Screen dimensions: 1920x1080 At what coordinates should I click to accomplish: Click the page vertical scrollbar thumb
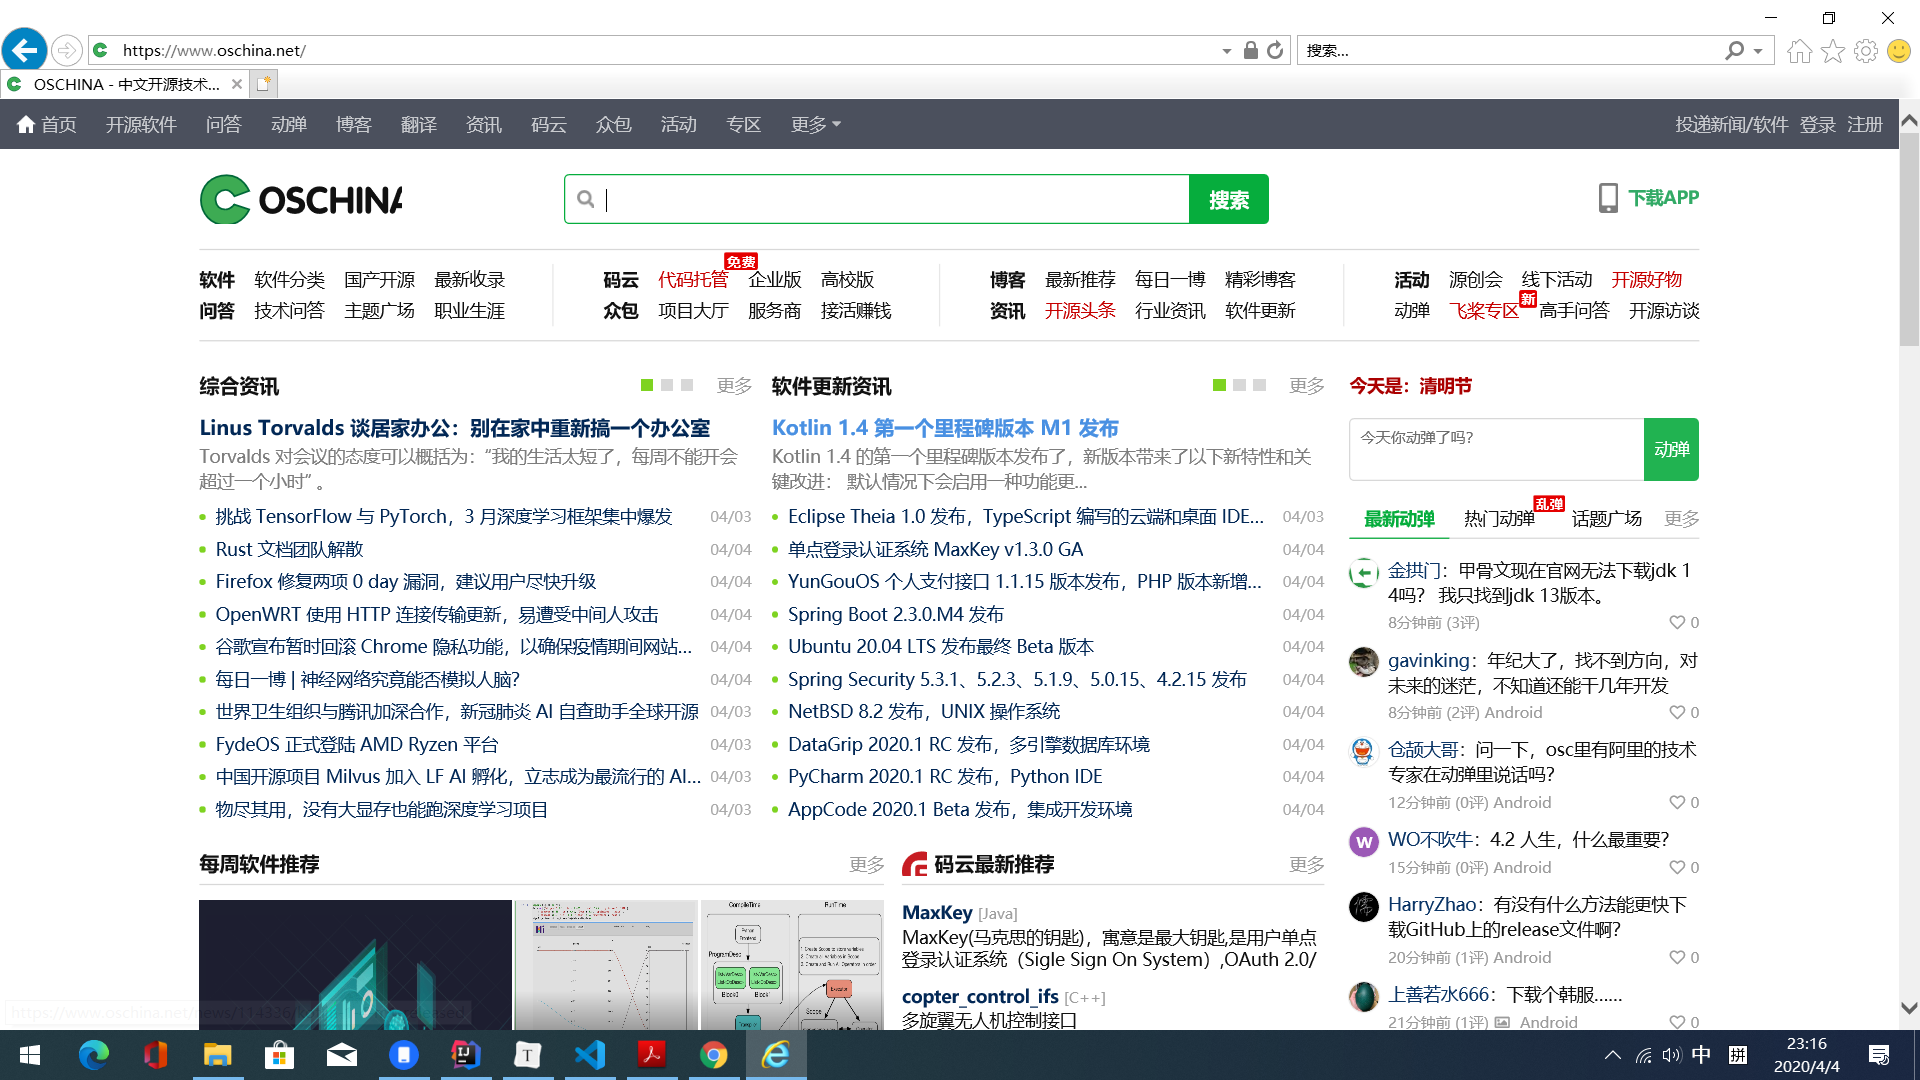coord(1909,240)
